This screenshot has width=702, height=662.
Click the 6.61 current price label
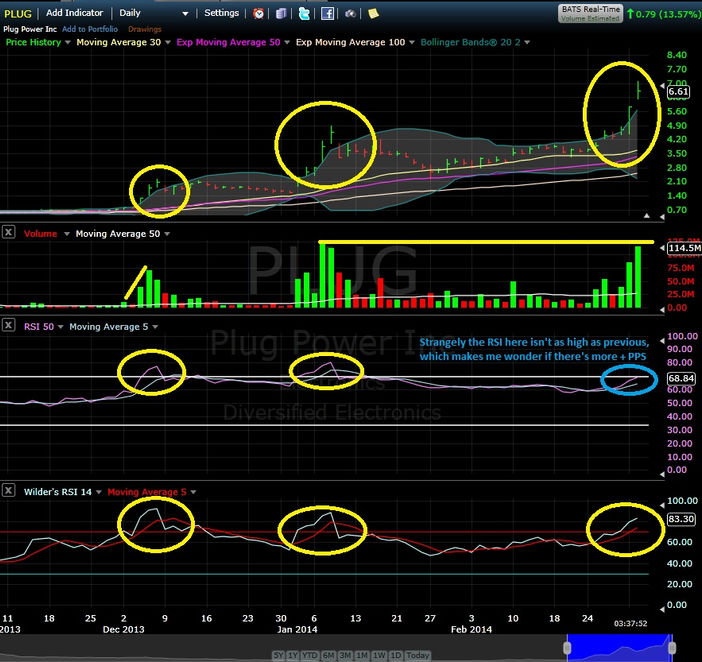click(678, 92)
